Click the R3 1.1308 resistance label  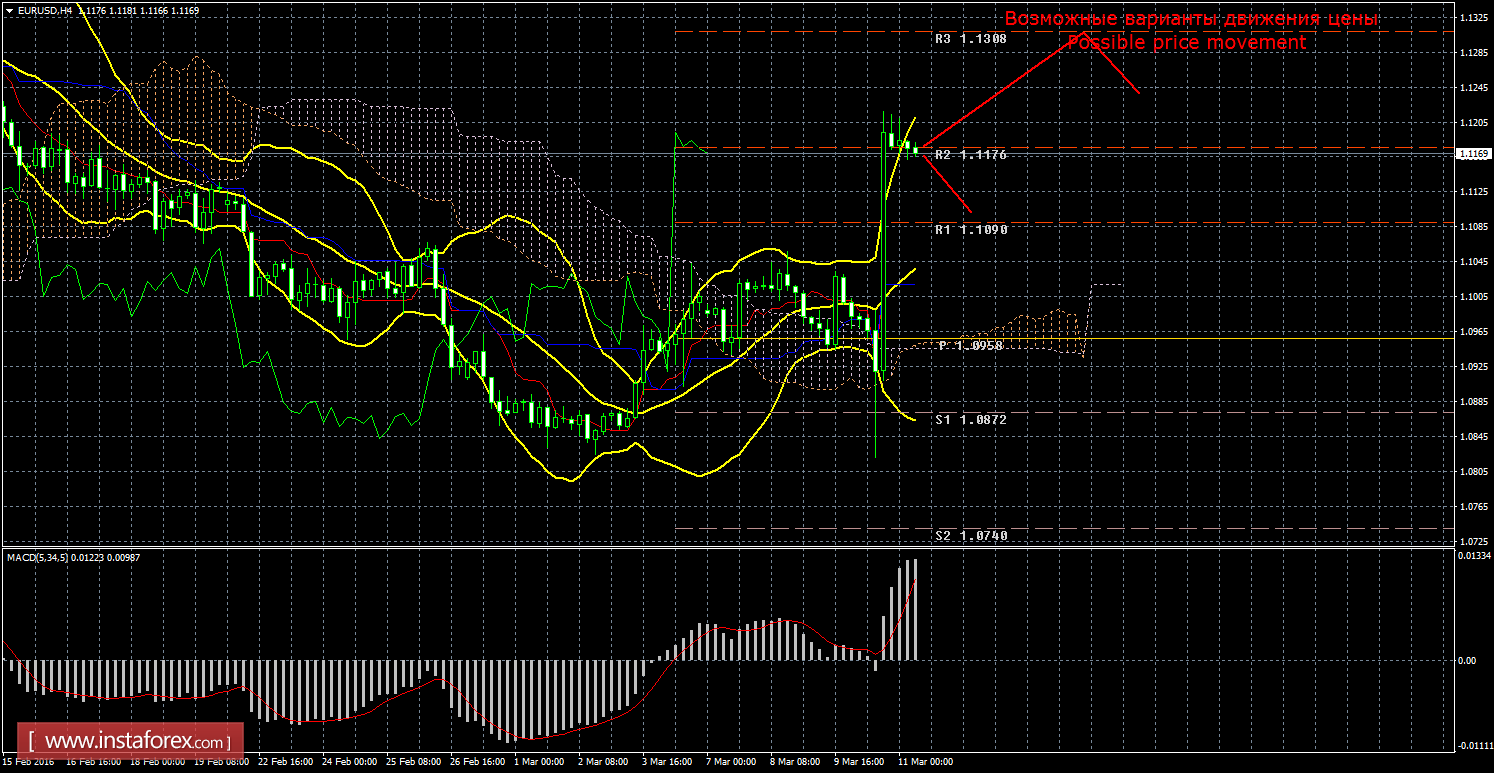click(970, 39)
